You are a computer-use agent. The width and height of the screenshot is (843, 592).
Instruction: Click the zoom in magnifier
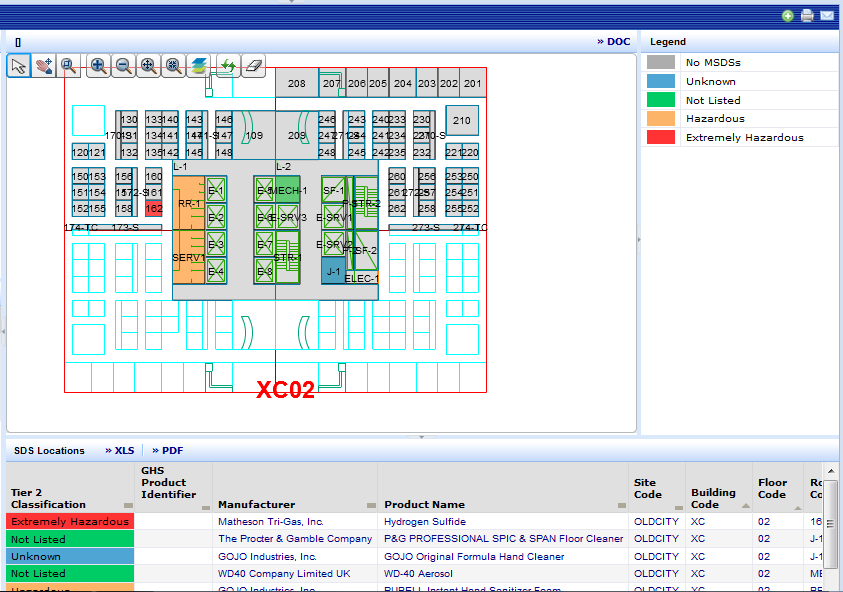(99, 66)
